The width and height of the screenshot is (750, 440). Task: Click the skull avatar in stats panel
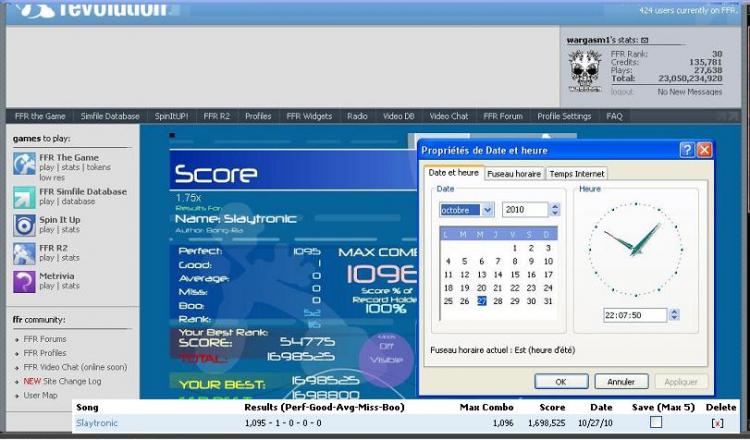(585, 72)
